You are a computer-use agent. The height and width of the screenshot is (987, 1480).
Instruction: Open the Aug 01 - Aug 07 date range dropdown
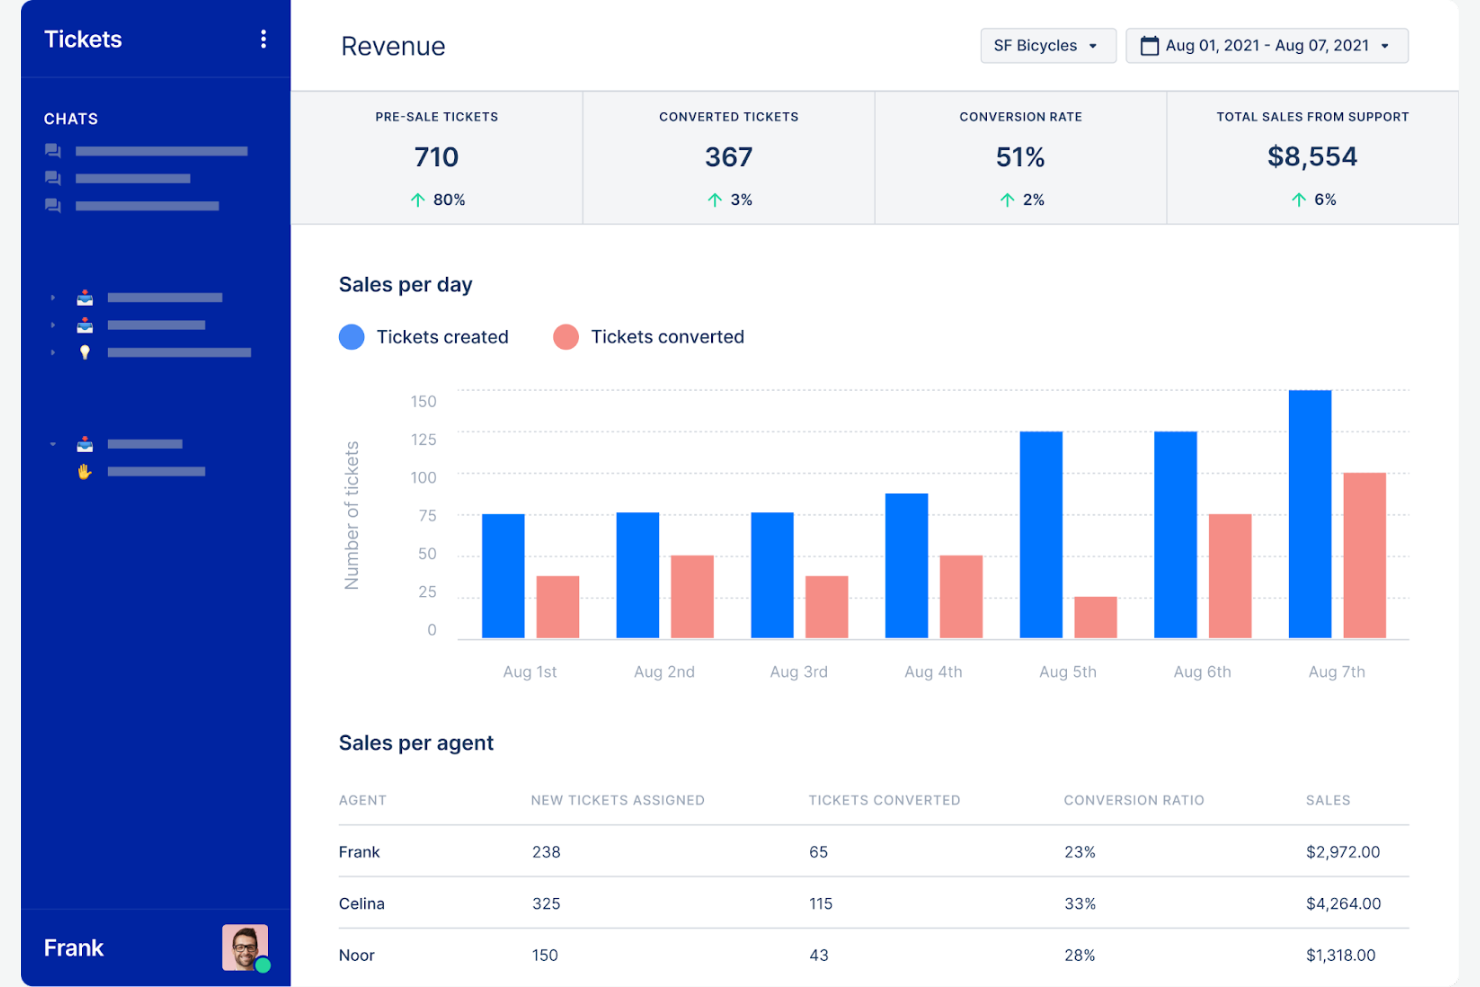coord(1267,46)
